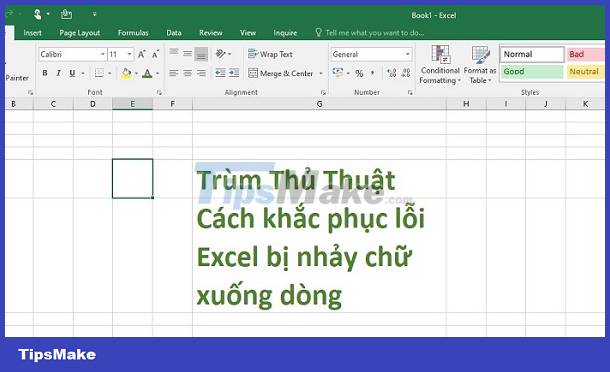Viewport: 610px width, 372px height.
Task: Select column C header
Action: (53, 104)
